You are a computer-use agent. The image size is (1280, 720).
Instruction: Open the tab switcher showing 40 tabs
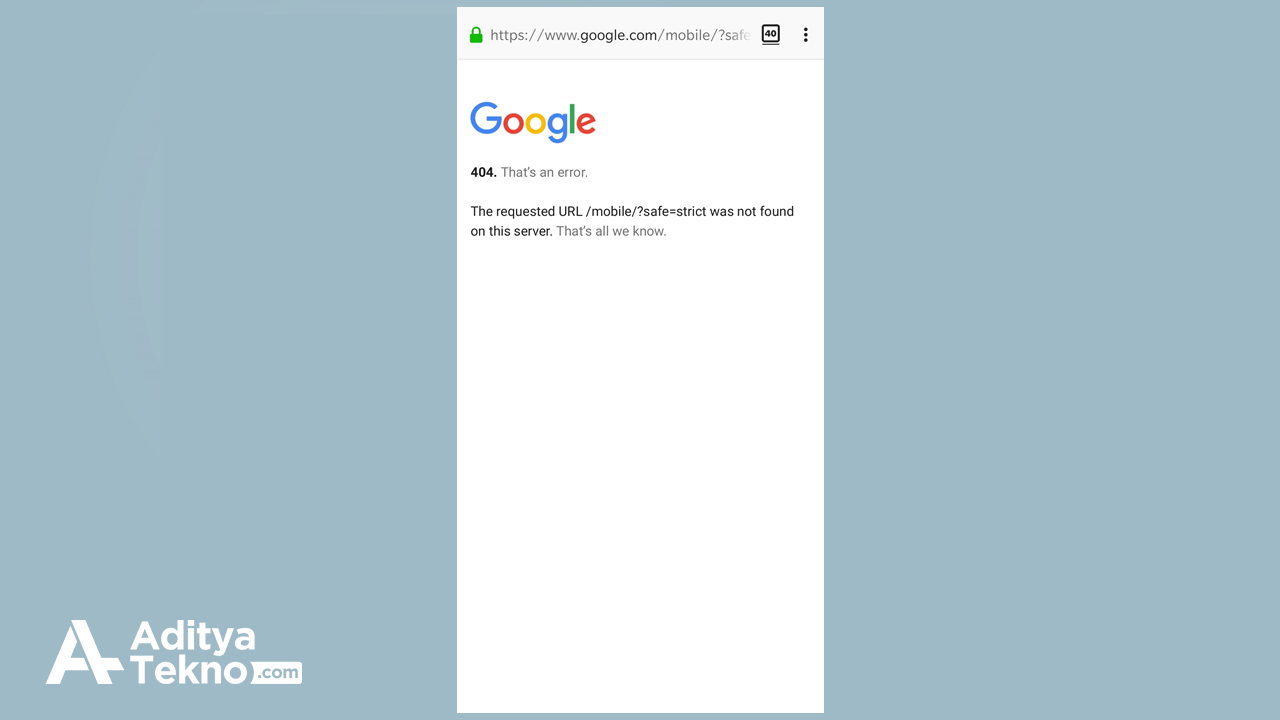point(770,34)
